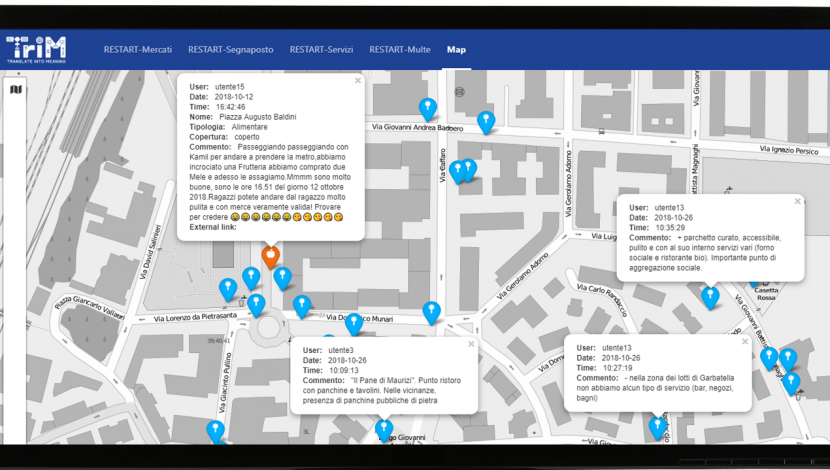Click marker under Il Pane di Maurizi popup
Image resolution: width=830 pixels, height=470 pixels.
(x=383, y=430)
